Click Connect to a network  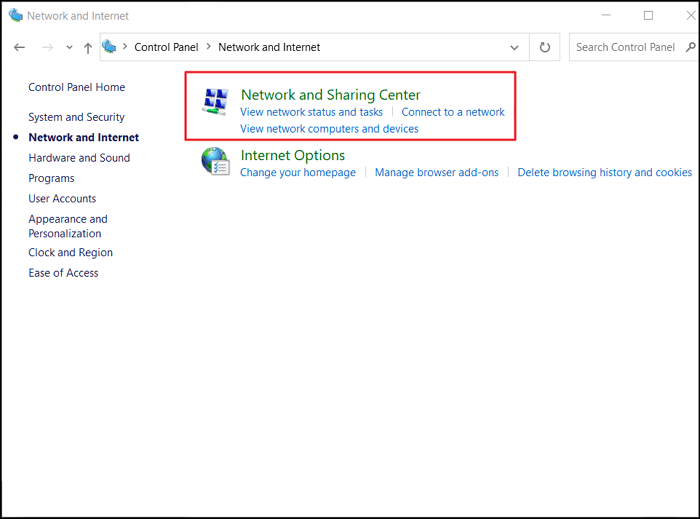[x=453, y=112]
